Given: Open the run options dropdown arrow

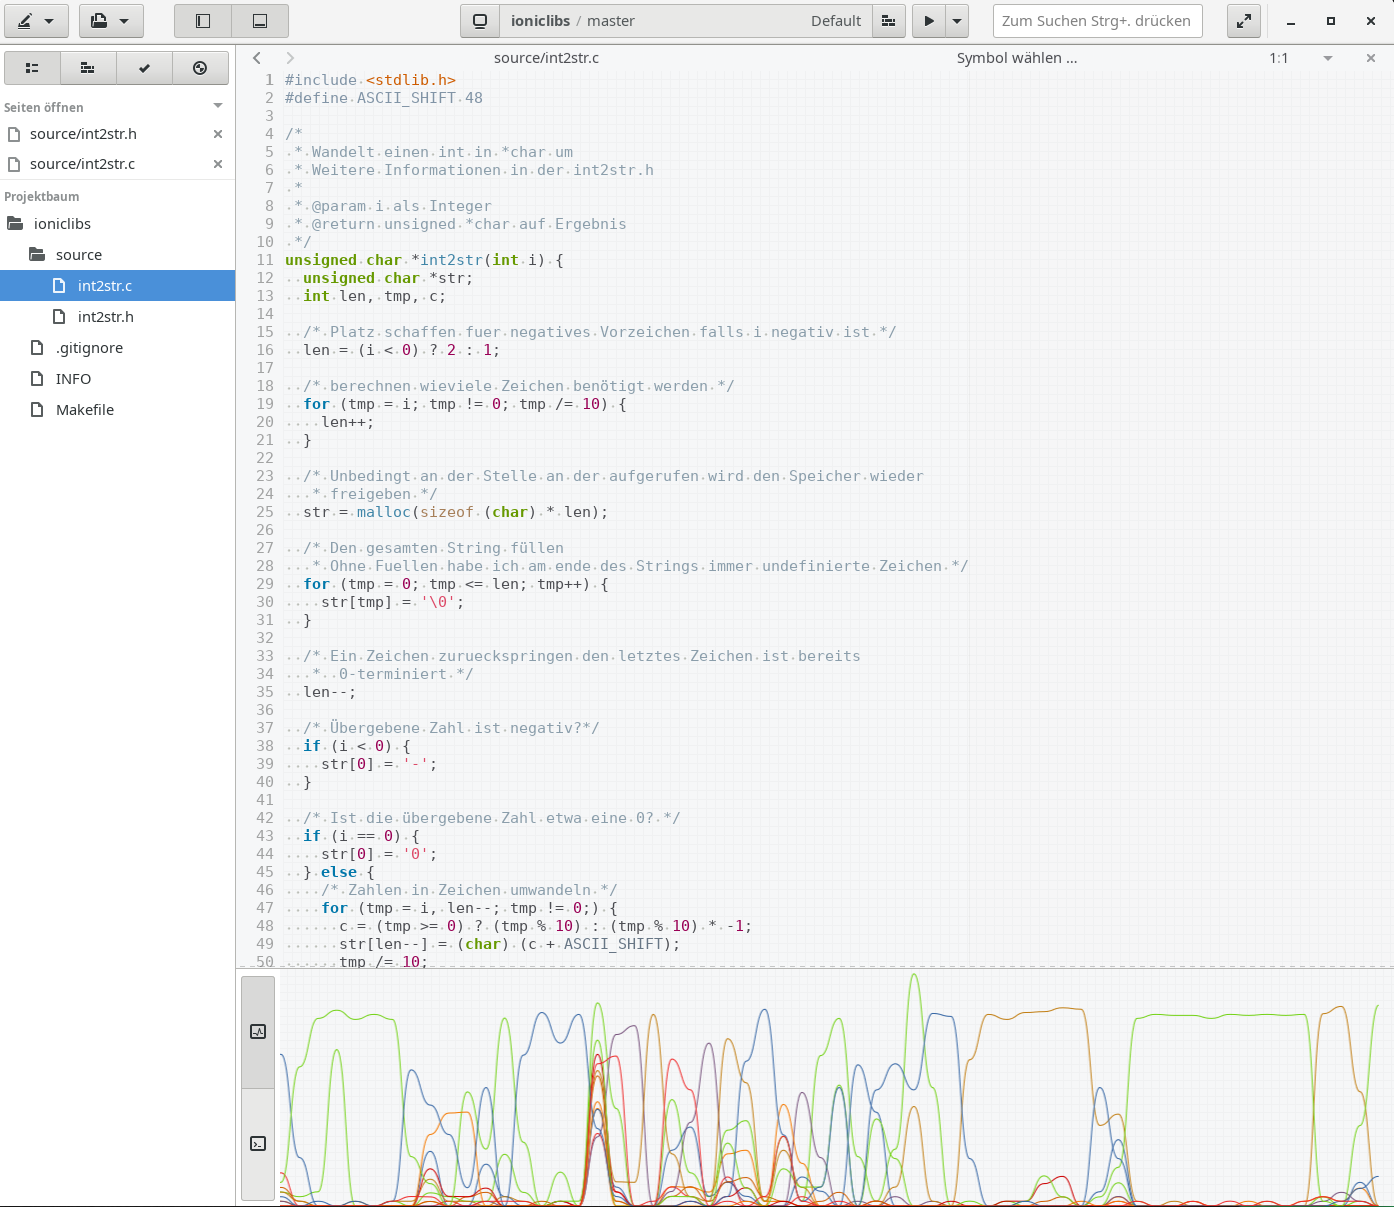Looking at the screenshot, I should coord(957,21).
